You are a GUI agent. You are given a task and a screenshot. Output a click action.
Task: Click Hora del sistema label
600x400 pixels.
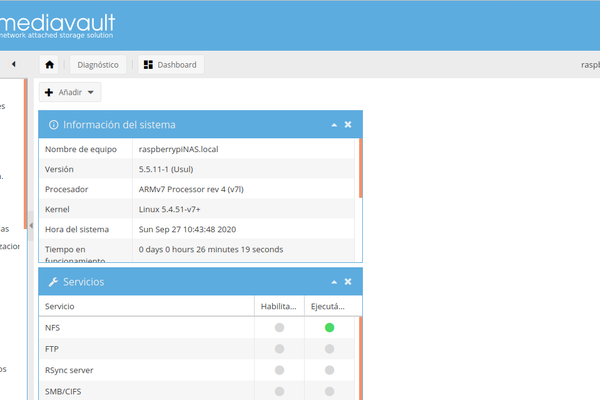[x=77, y=229]
